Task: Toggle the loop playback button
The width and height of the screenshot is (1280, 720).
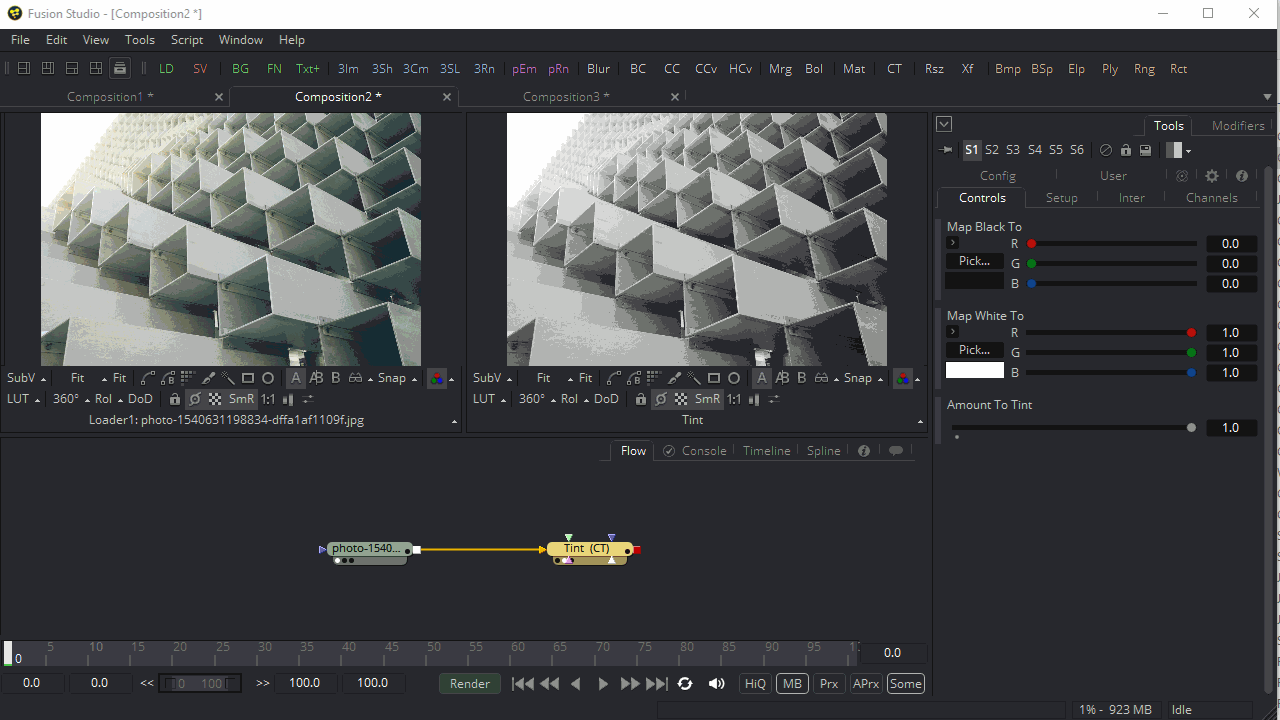Action: [685, 684]
